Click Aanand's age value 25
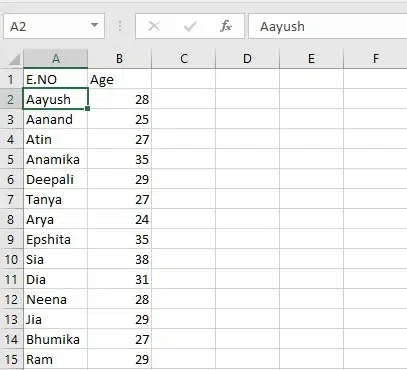The image size is (407, 370). [x=119, y=119]
